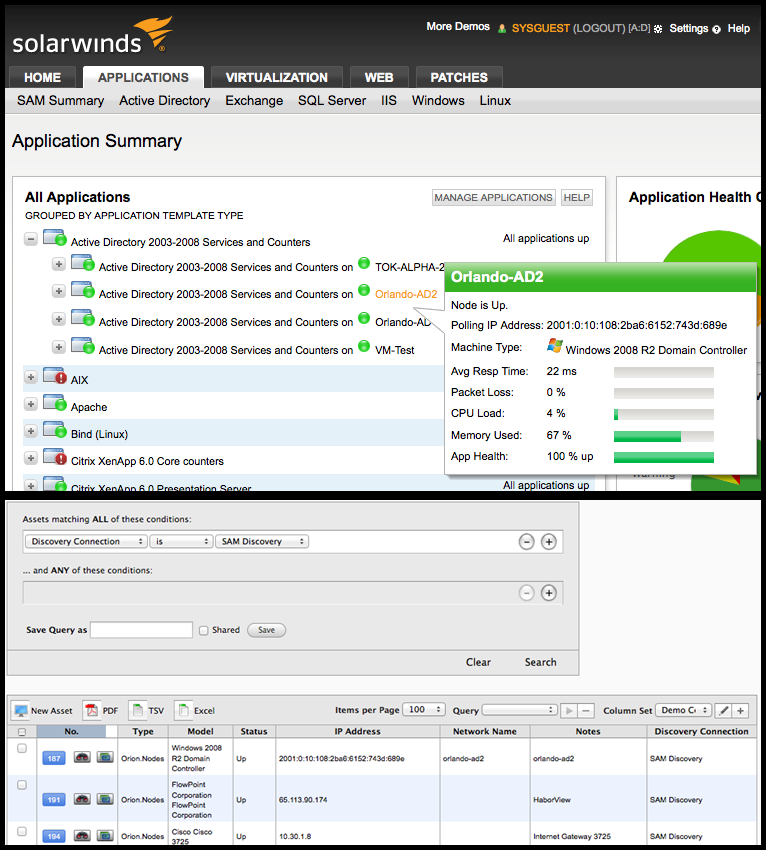Run the selected query with play icon
Screen dimensions: 766x850
[x=569, y=711]
